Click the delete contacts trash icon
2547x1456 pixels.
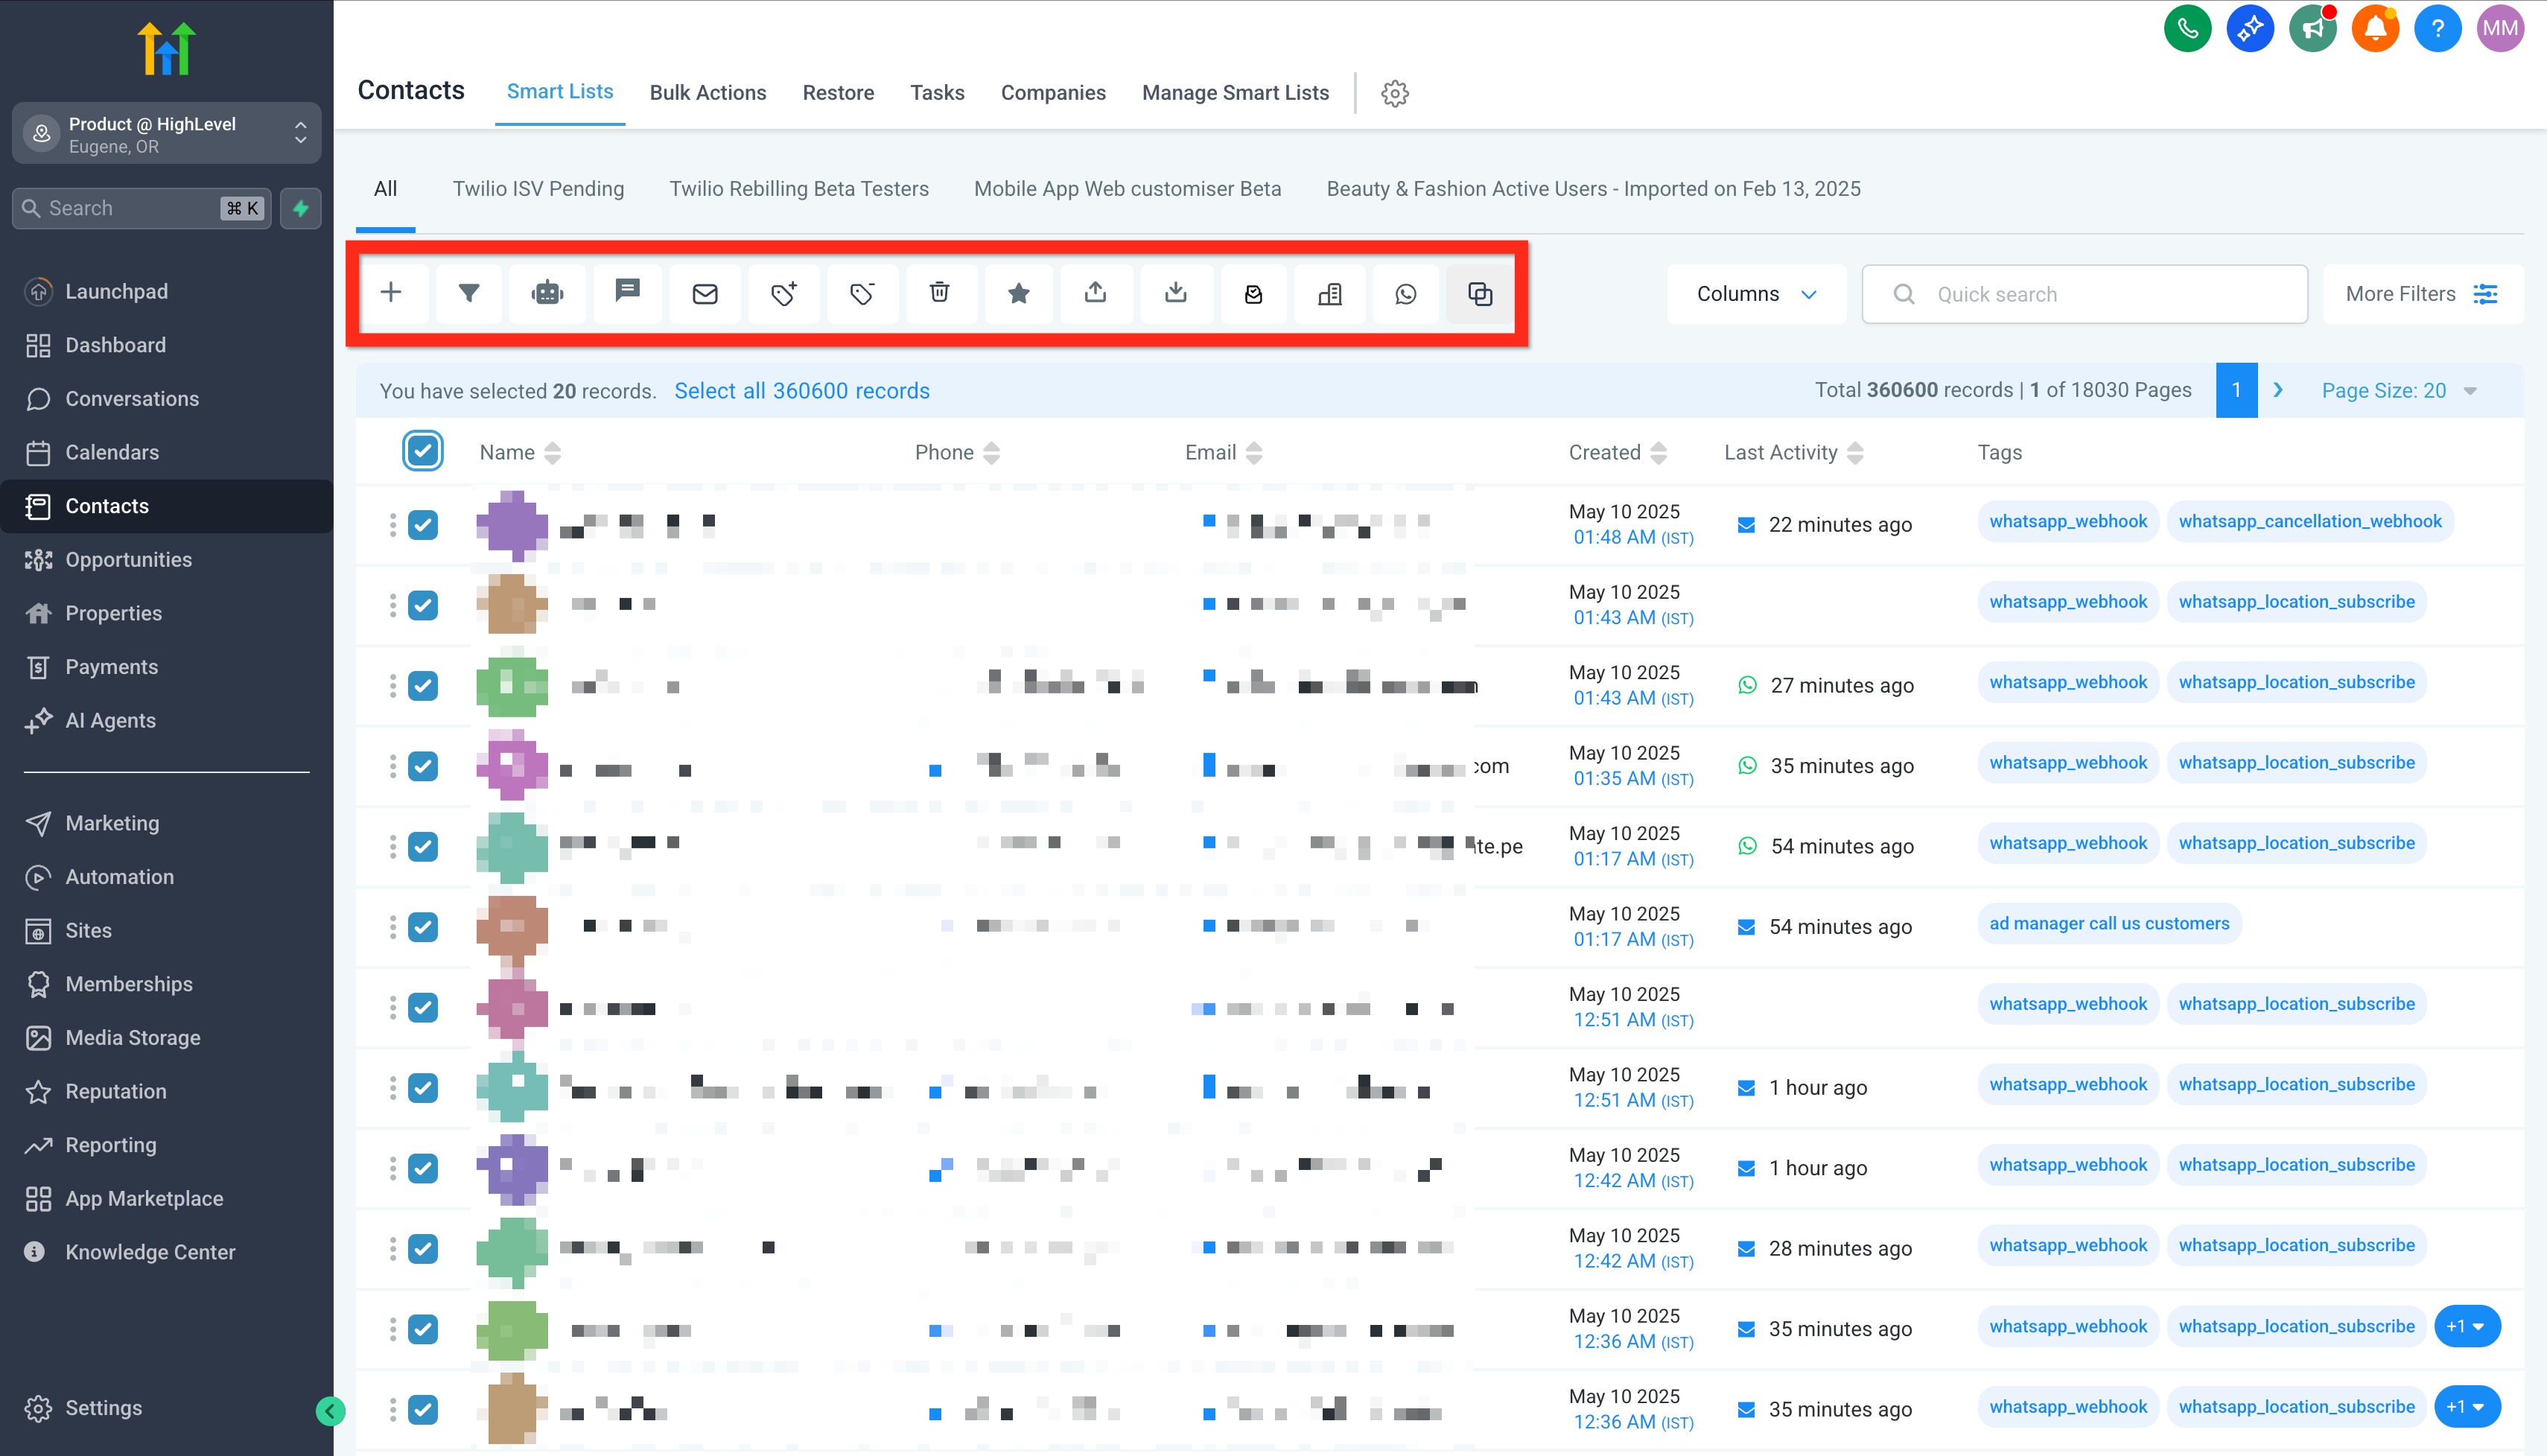(939, 293)
